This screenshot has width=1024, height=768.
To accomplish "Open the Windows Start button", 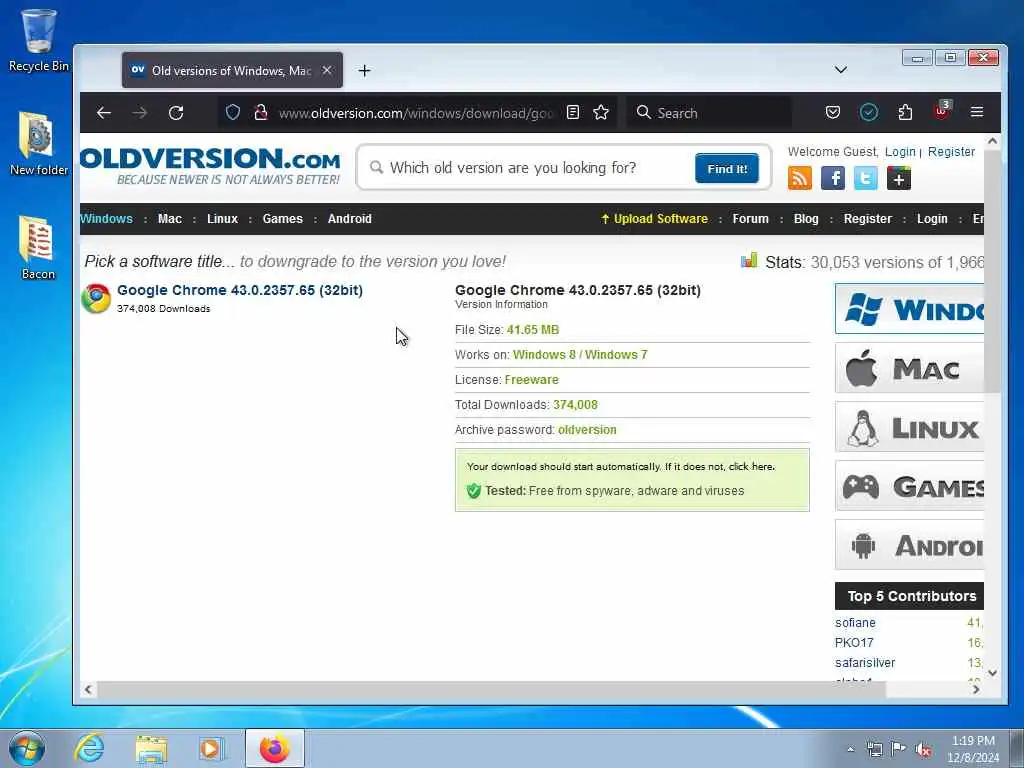I will (27, 748).
